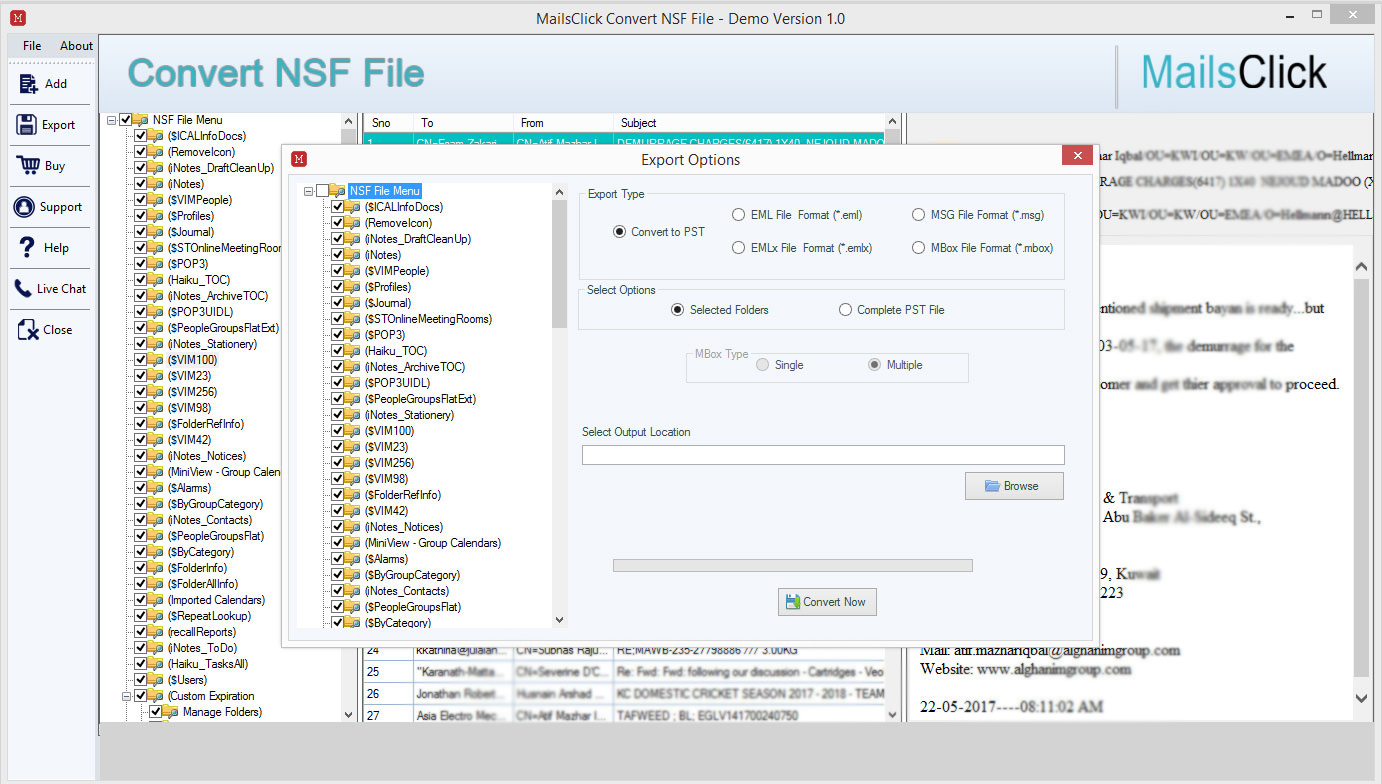Select (iNotes_Stationery) row in dialog tree
The width and height of the screenshot is (1382, 784).
[x=409, y=415]
